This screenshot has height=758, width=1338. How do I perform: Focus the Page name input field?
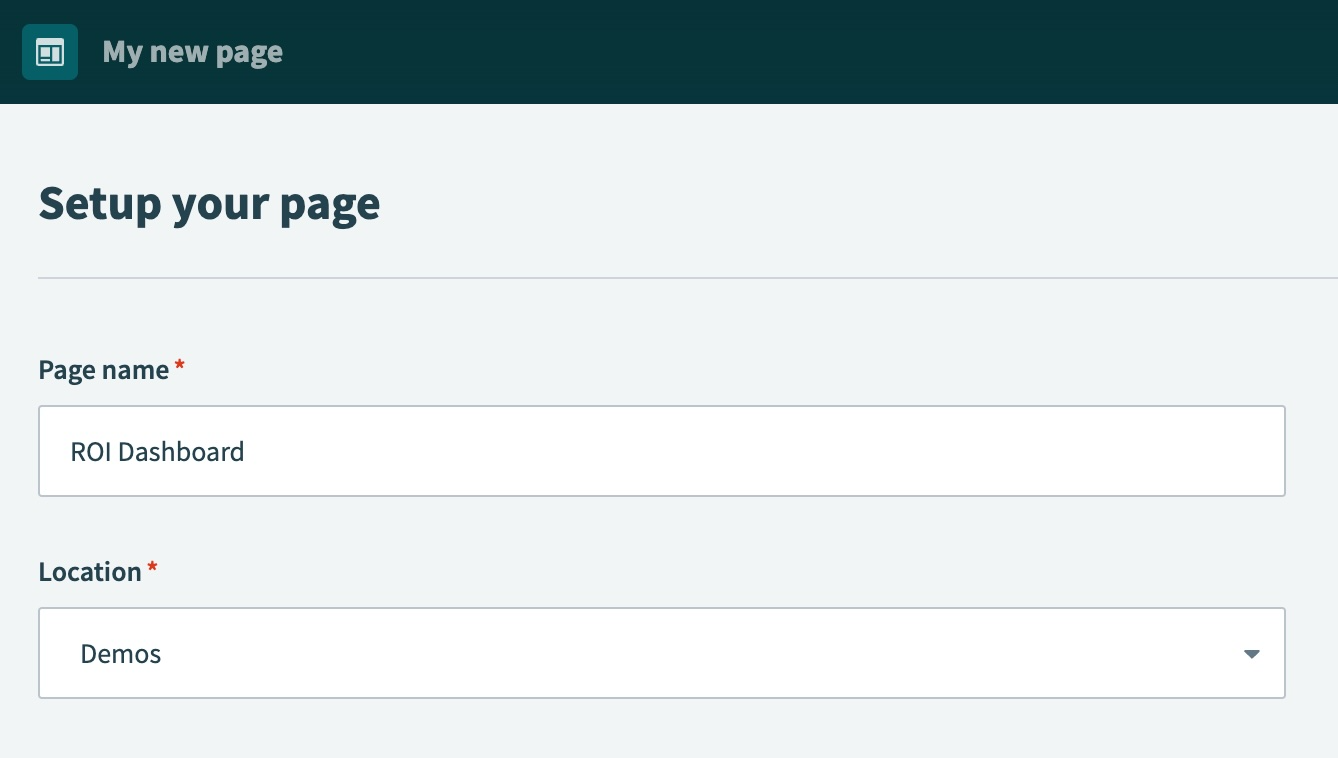[x=660, y=451]
